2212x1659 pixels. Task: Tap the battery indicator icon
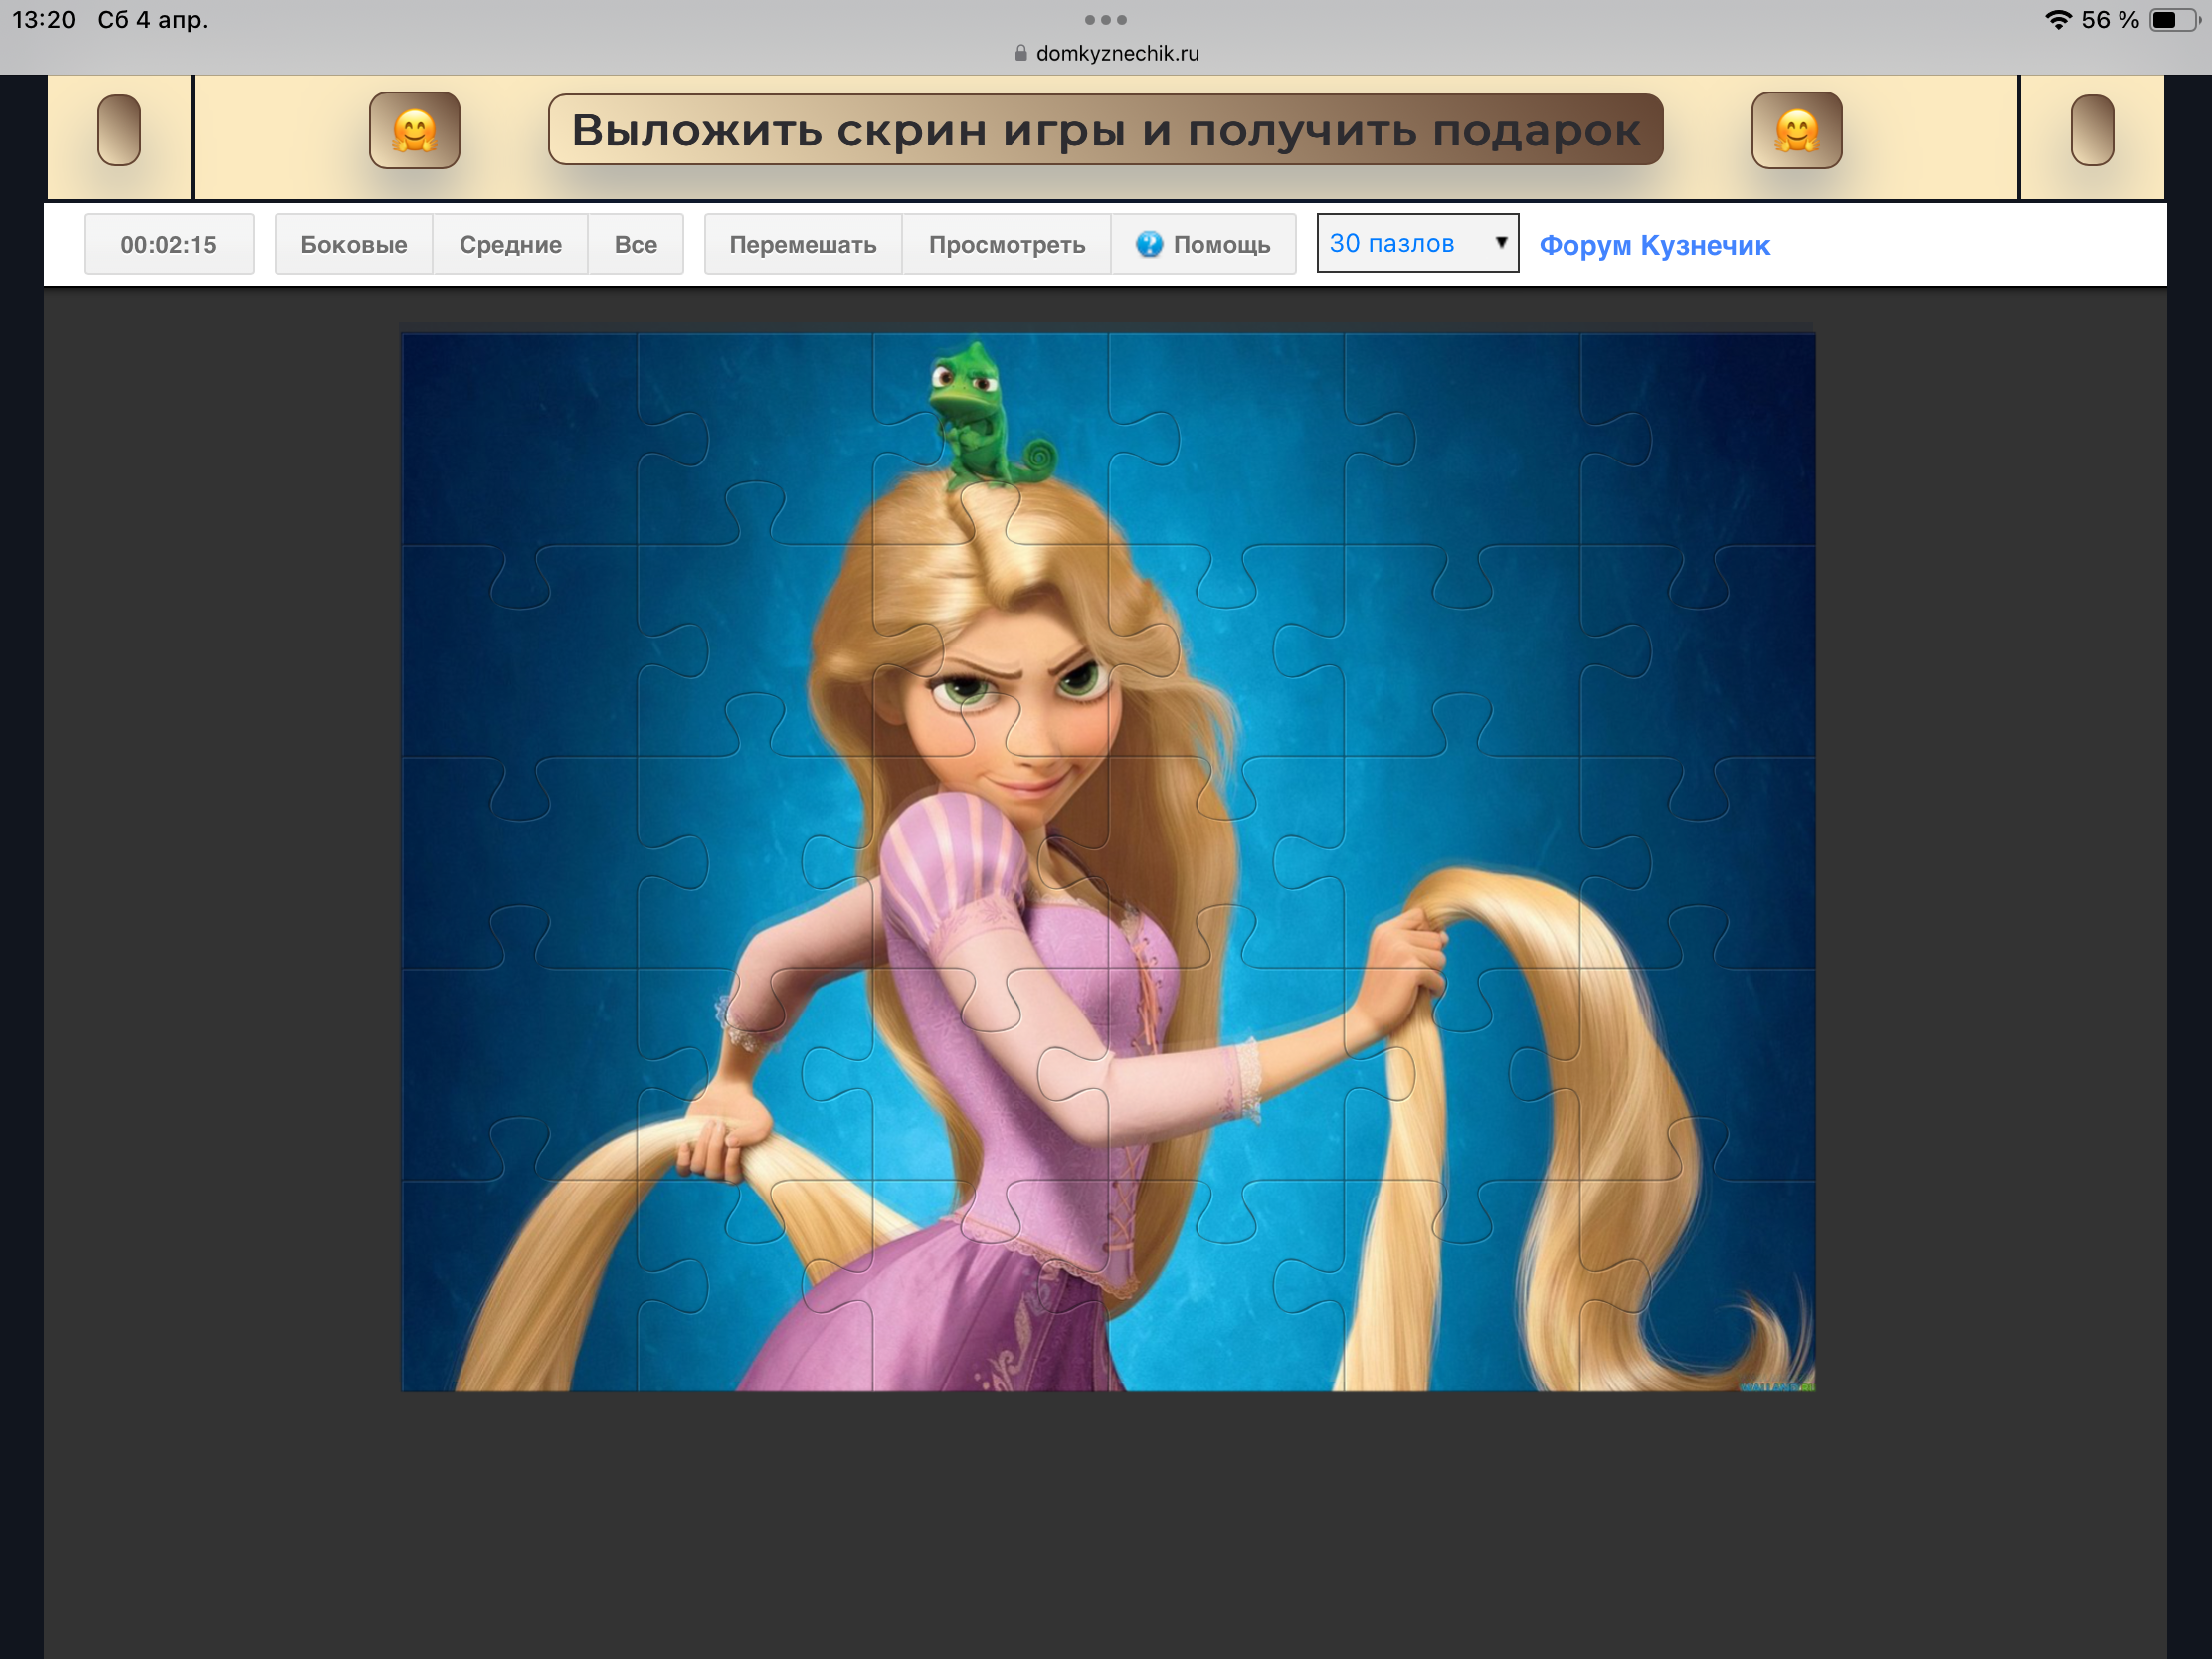2174,20
